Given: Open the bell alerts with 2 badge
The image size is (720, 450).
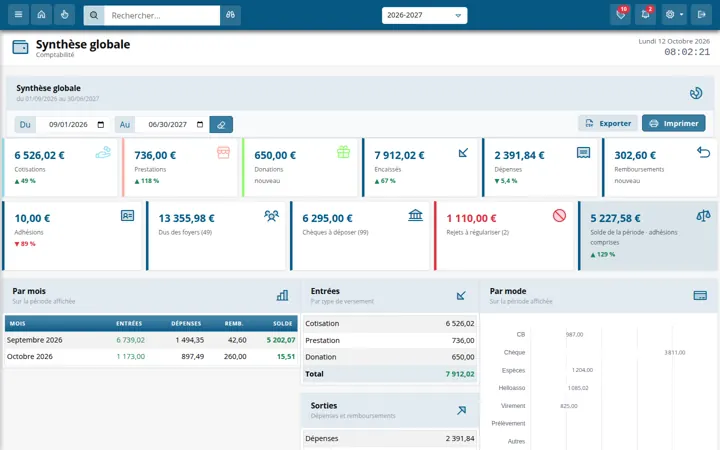Looking at the screenshot, I should (646, 15).
